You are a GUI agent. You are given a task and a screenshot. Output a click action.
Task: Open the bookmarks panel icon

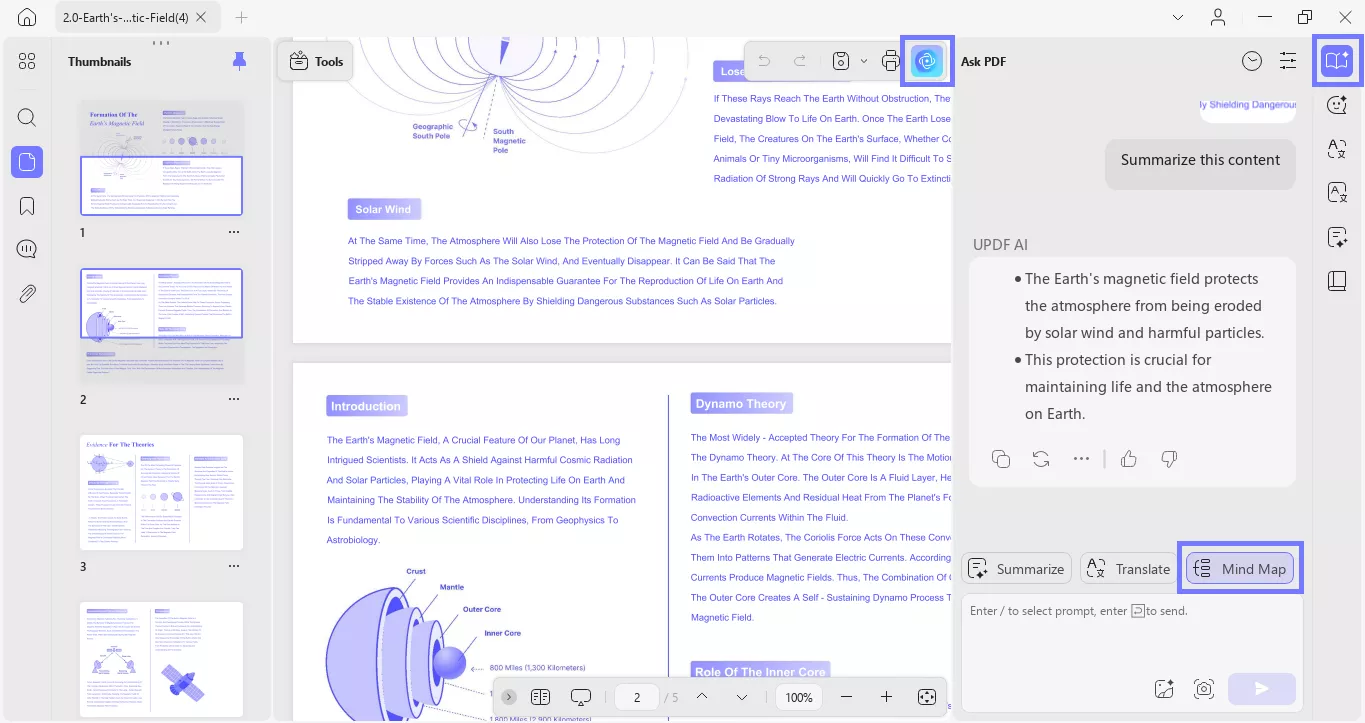click(x=27, y=206)
